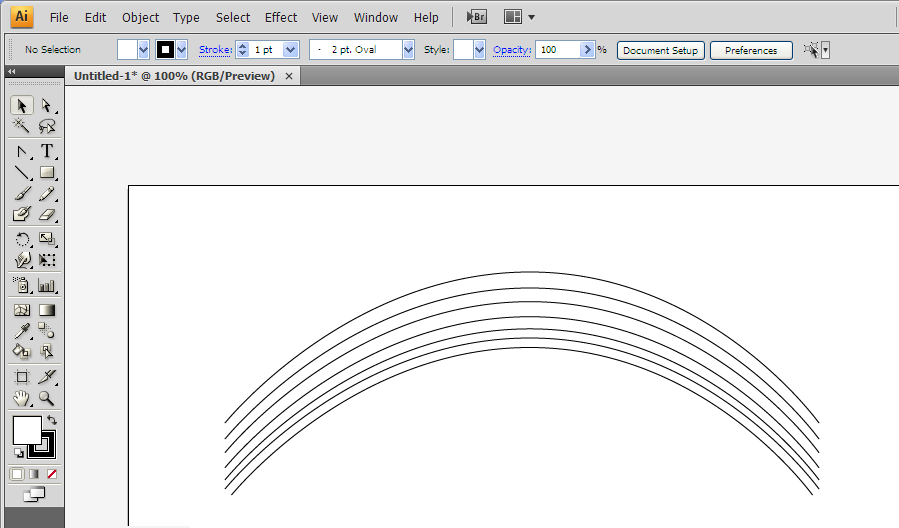Activate the Live Paint Bucket tool
Image resolution: width=899 pixels, height=528 pixels.
pos(22,351)
